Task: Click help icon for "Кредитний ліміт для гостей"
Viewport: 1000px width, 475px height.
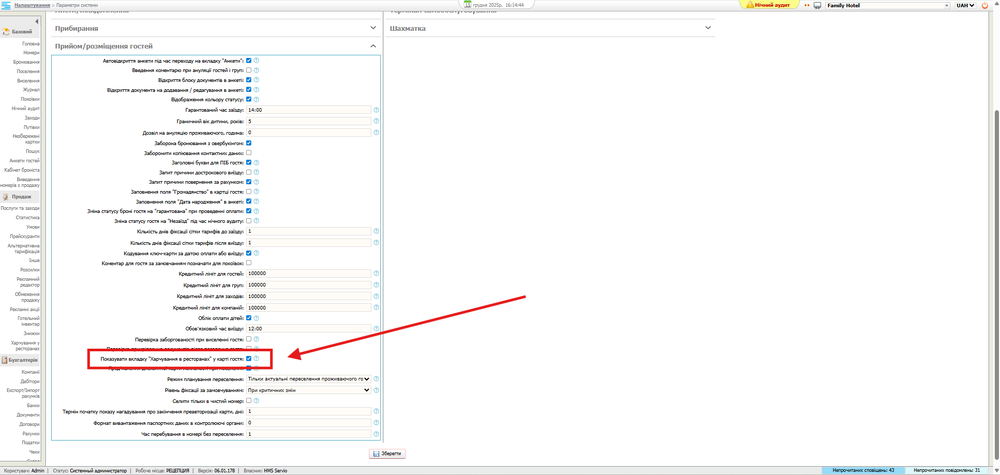Action: (376, 273)
